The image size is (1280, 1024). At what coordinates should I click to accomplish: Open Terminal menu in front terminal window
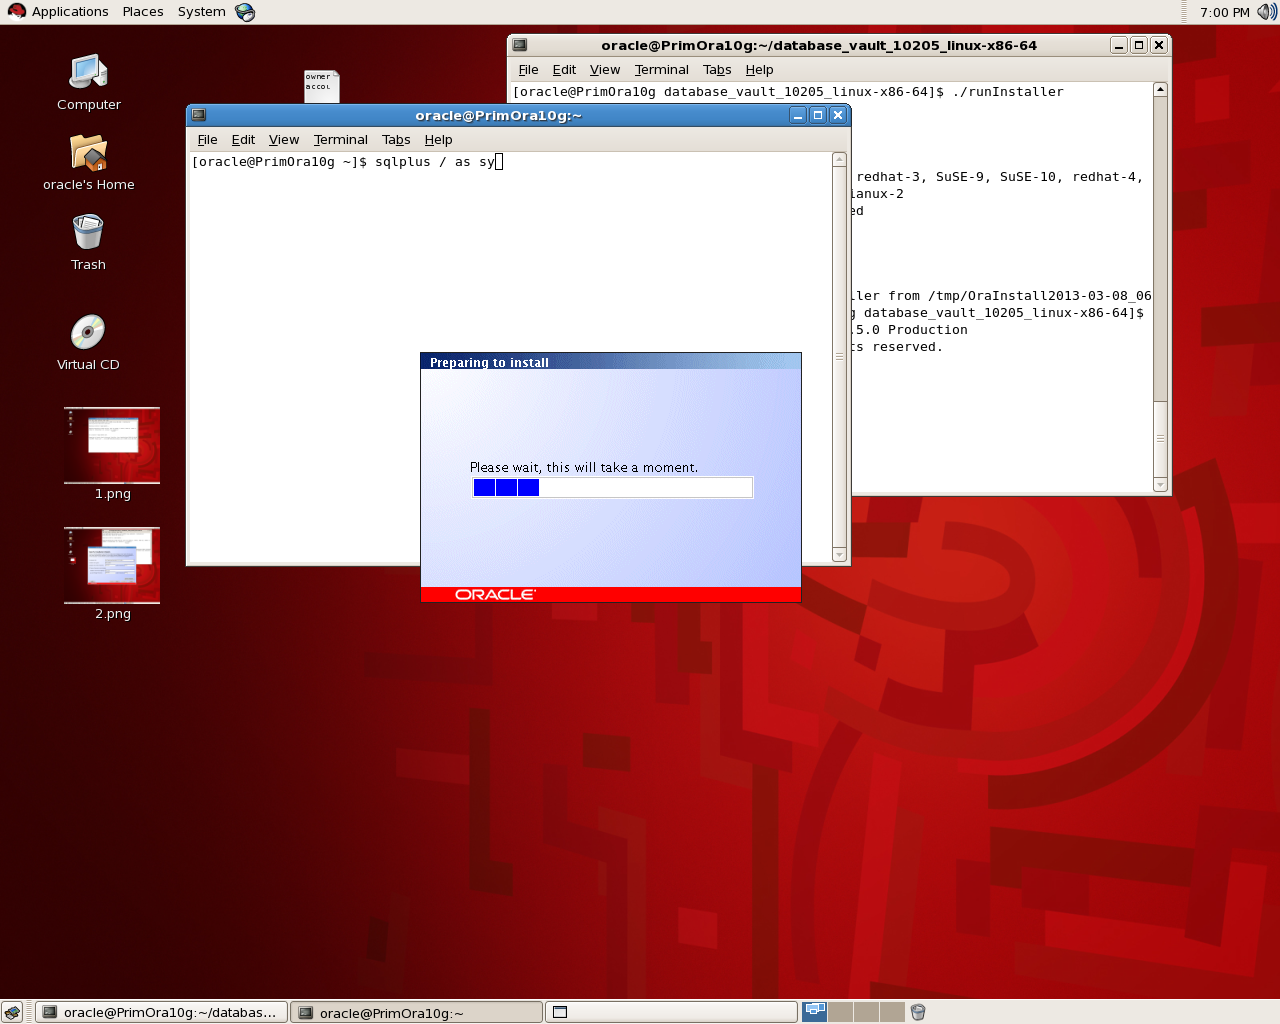click(340, 140)
